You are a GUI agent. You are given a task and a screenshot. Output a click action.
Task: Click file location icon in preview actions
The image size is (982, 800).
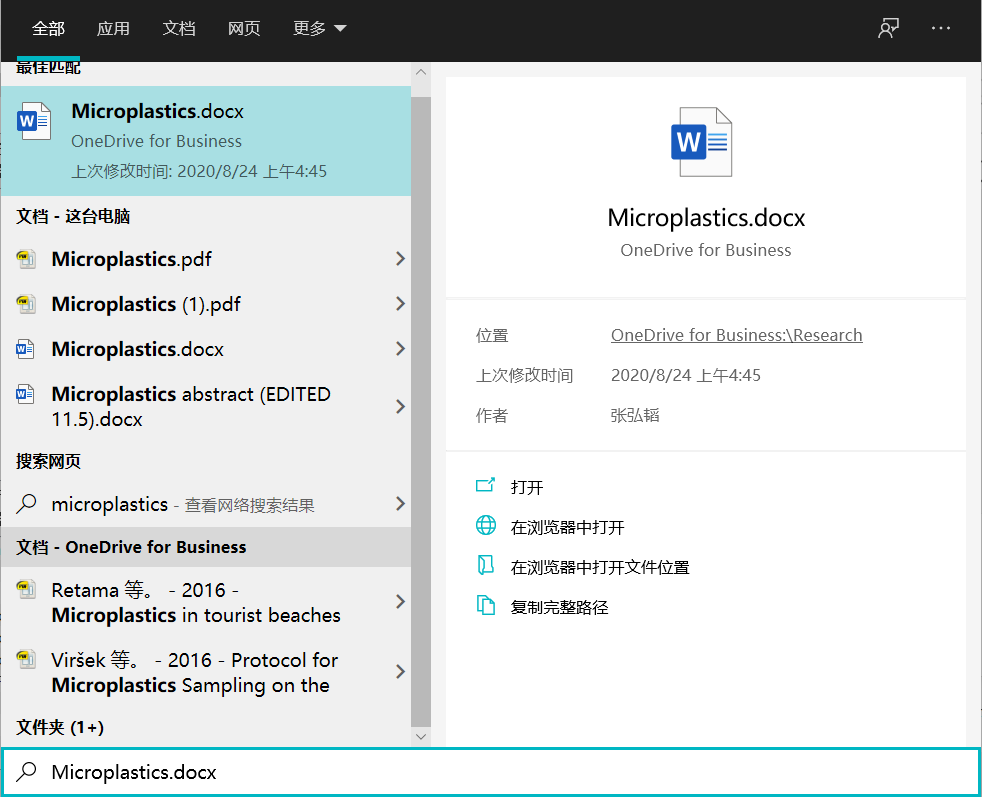[486, 565]
